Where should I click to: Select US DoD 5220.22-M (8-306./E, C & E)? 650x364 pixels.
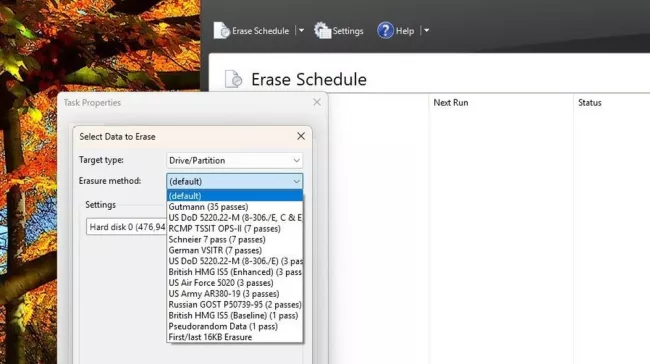[x=235, y=217]
